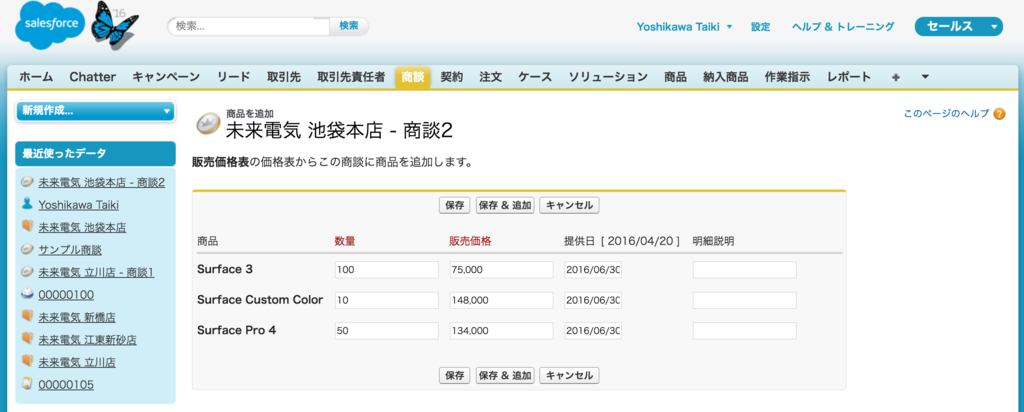The height and width of the screenshot is (412, 1024).
Task: Go to the 取引先 tab
Action: (x=283, y=77)
